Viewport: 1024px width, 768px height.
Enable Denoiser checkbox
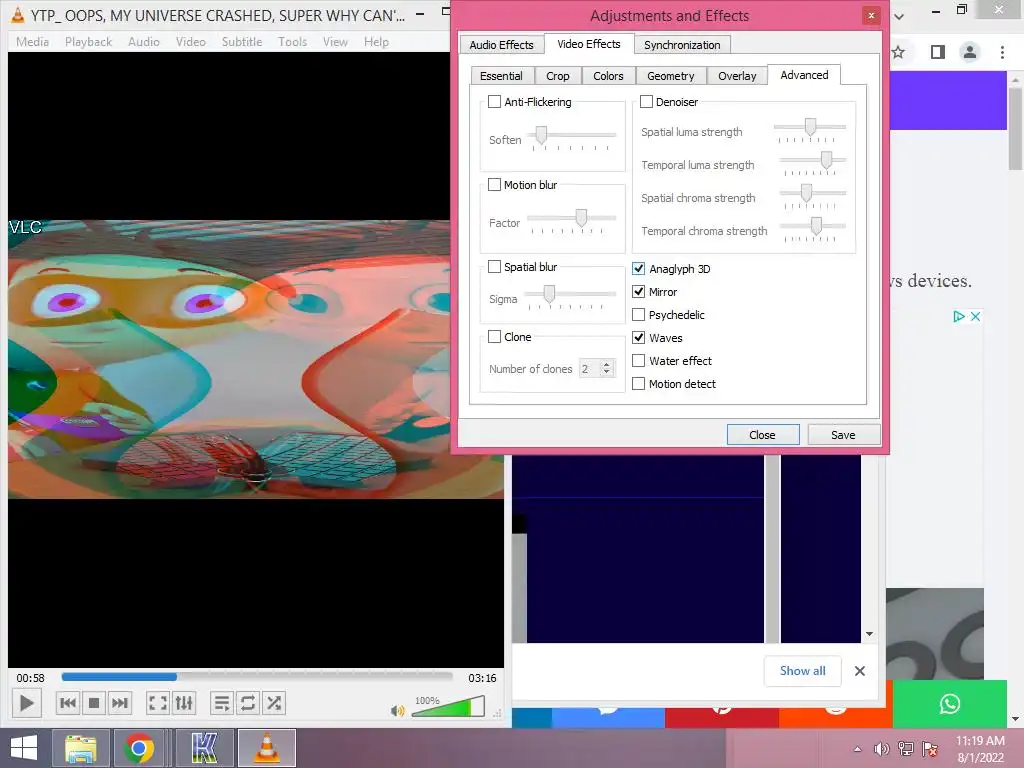point(647,102)
